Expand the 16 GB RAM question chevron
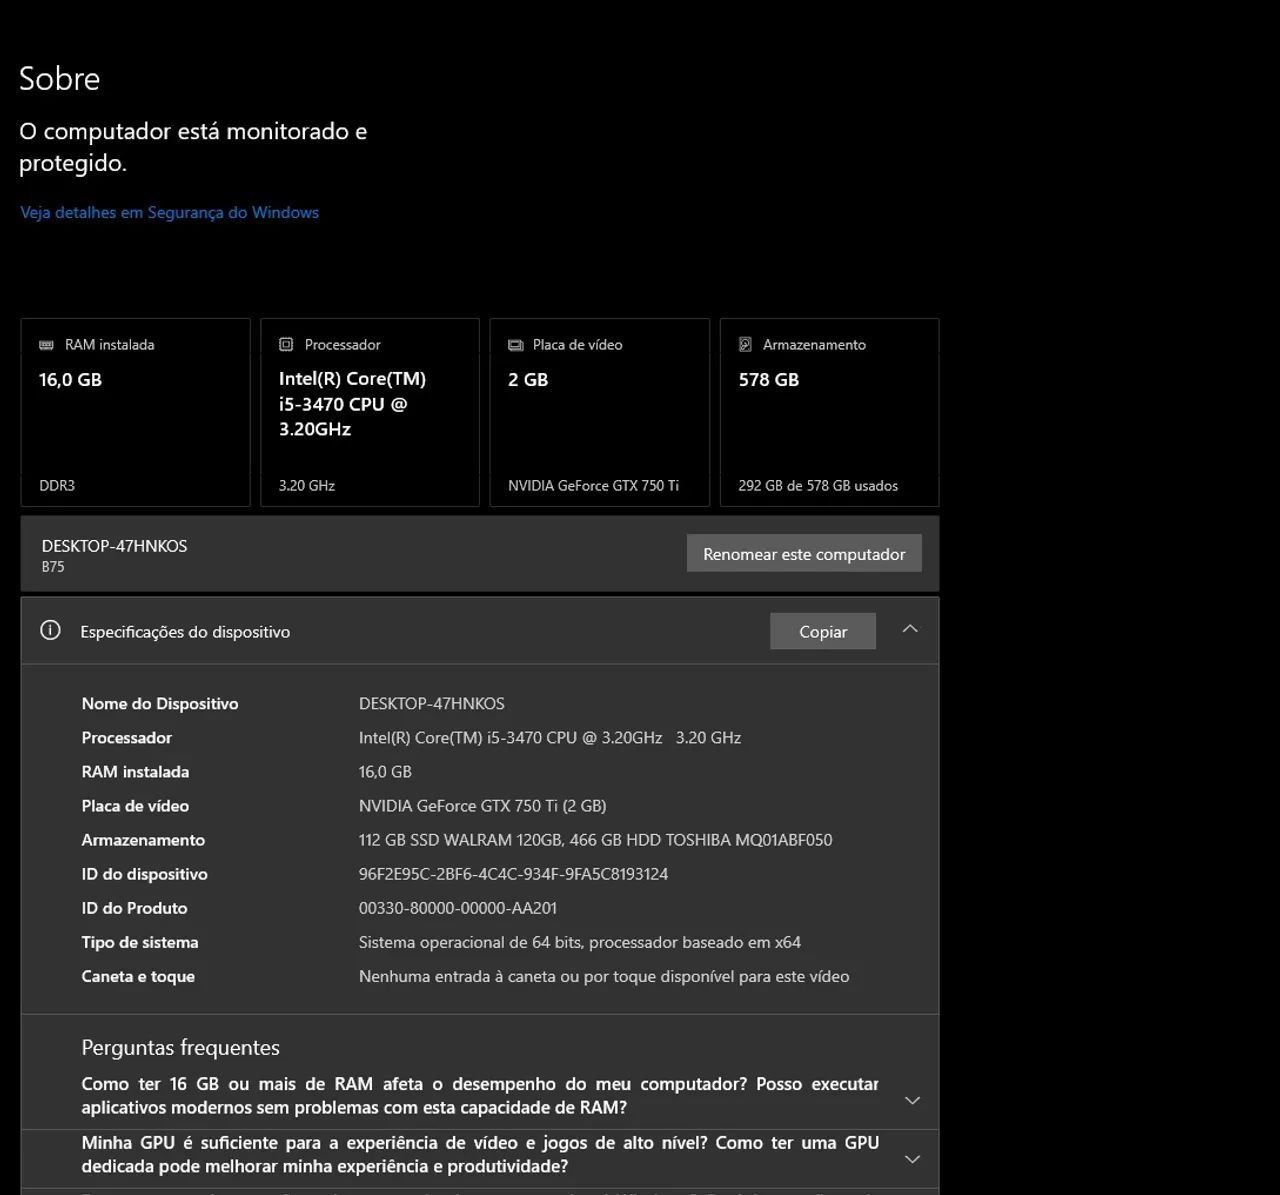The width and height of the screenshot is (1280, 1195). point(912,1100)
